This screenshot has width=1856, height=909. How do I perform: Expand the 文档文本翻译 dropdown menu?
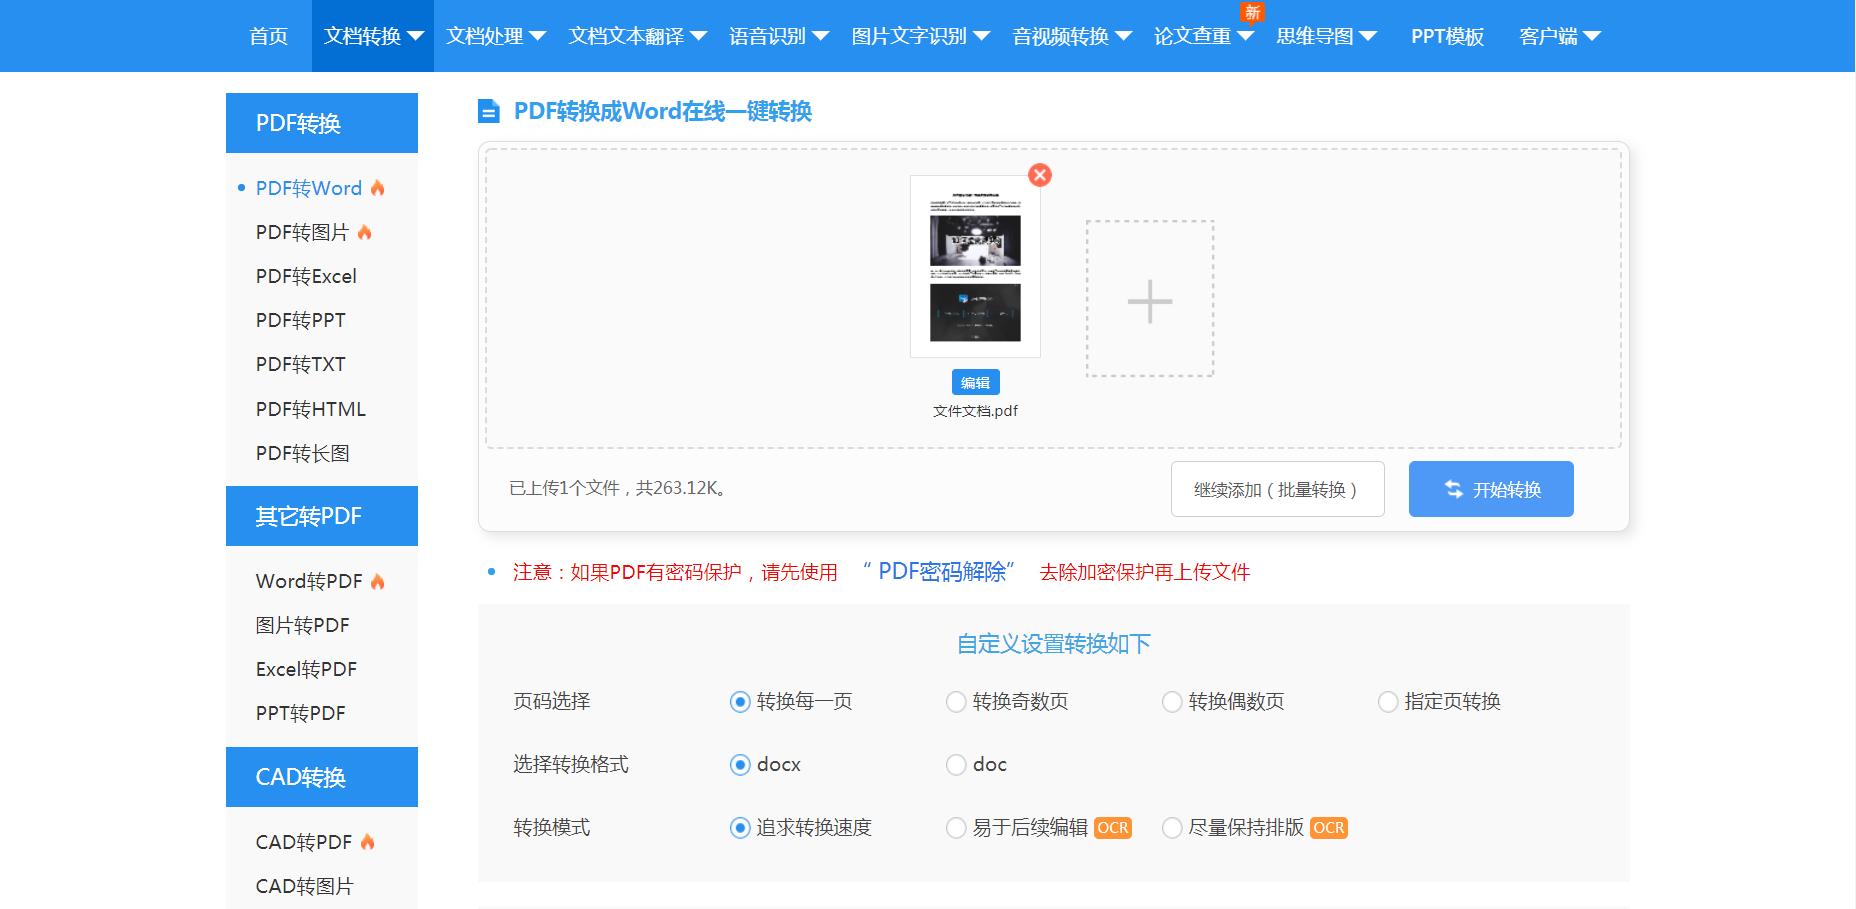pyautogui.click(x=637, y=36)
